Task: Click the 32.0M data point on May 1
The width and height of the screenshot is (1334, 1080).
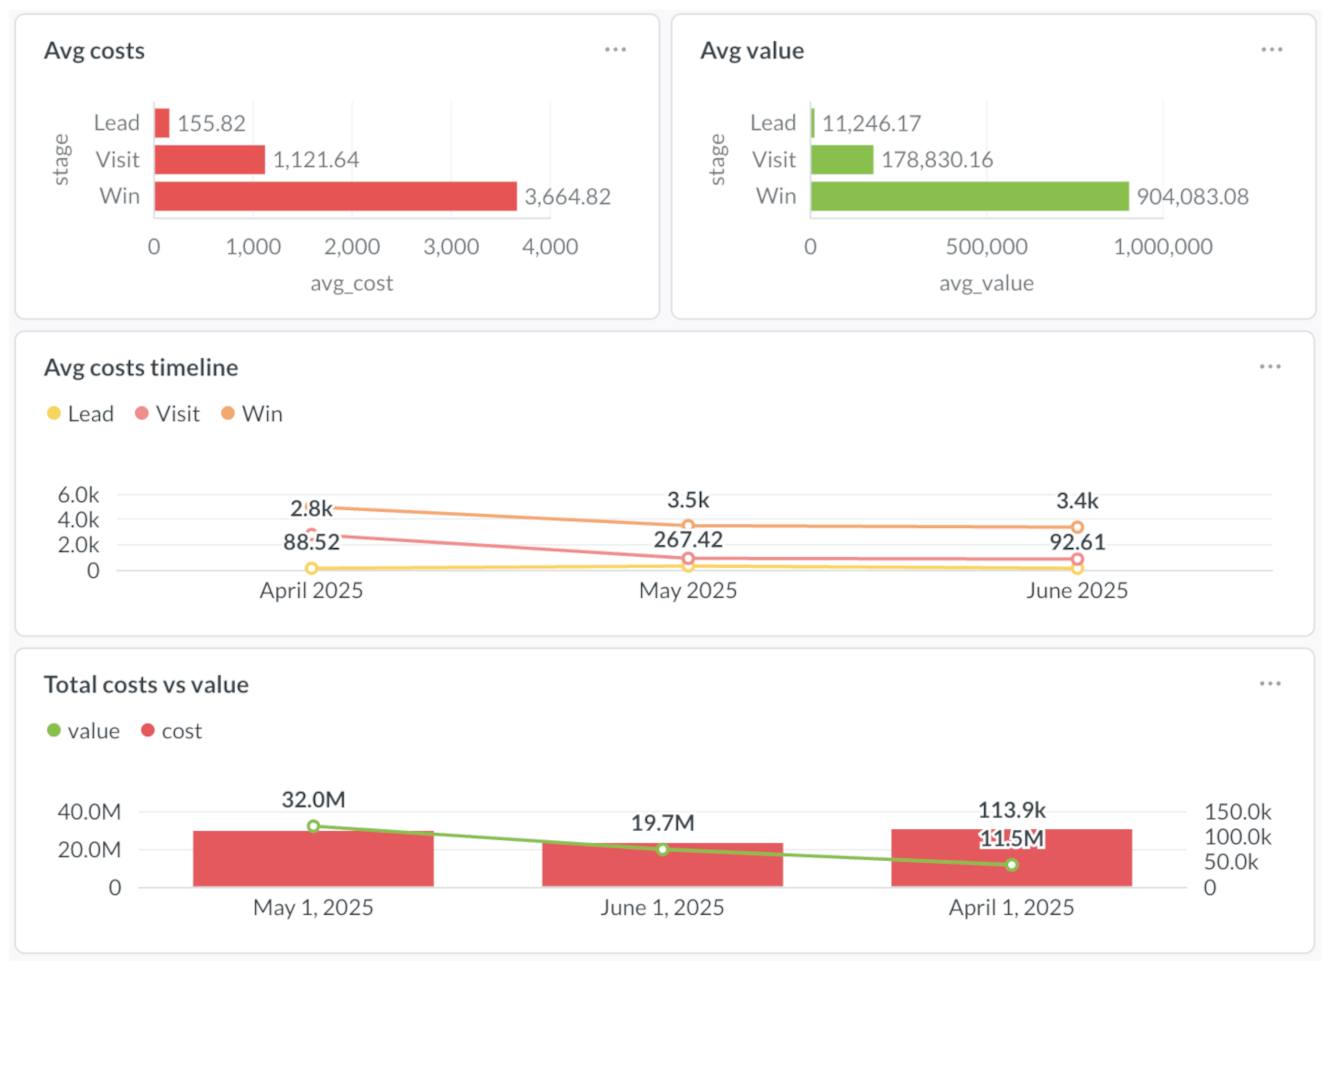Action: 311,825
